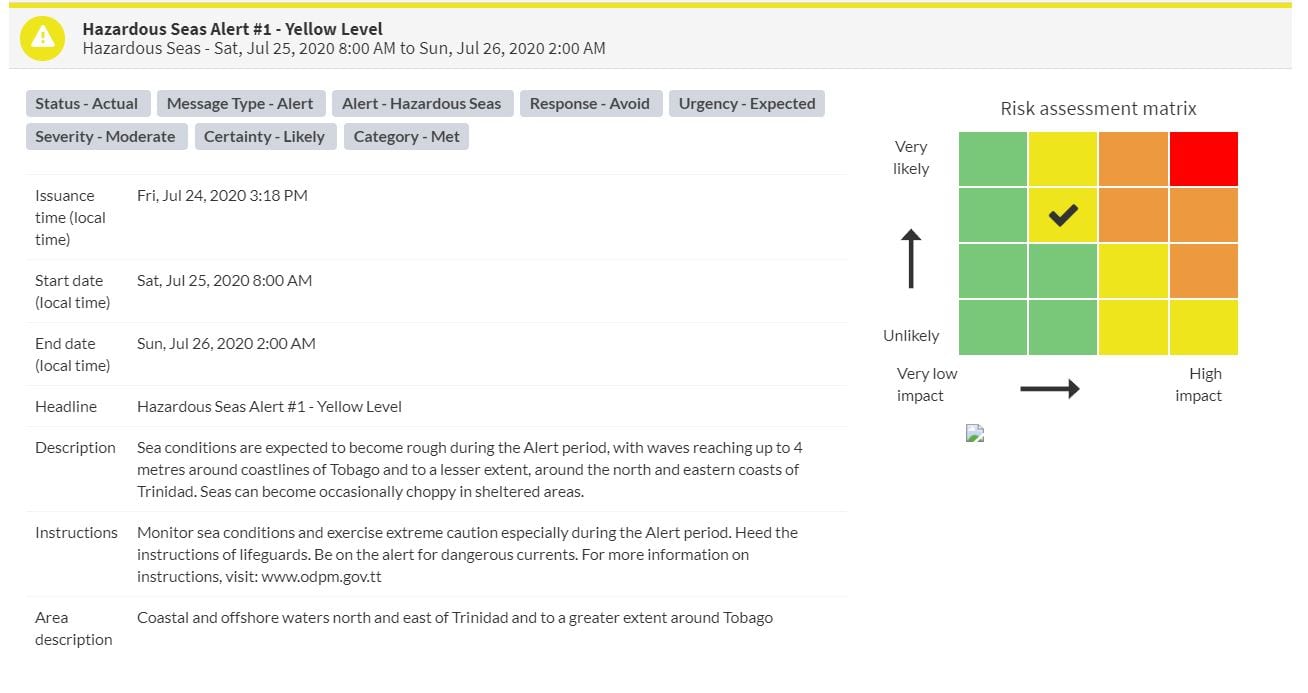Click the checkmark in the risk matrix

[1063, 215]
